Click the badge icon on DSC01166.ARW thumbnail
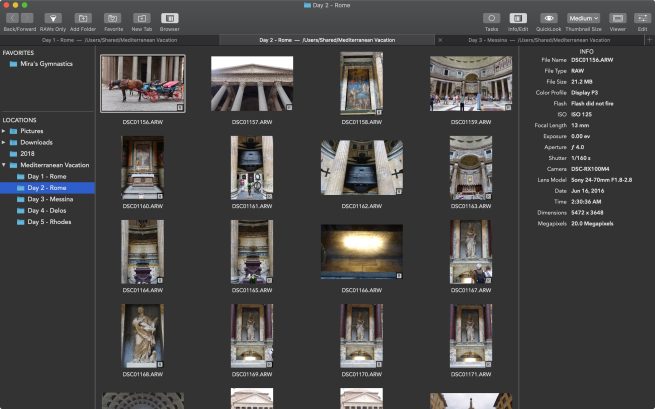 (399, 276)
